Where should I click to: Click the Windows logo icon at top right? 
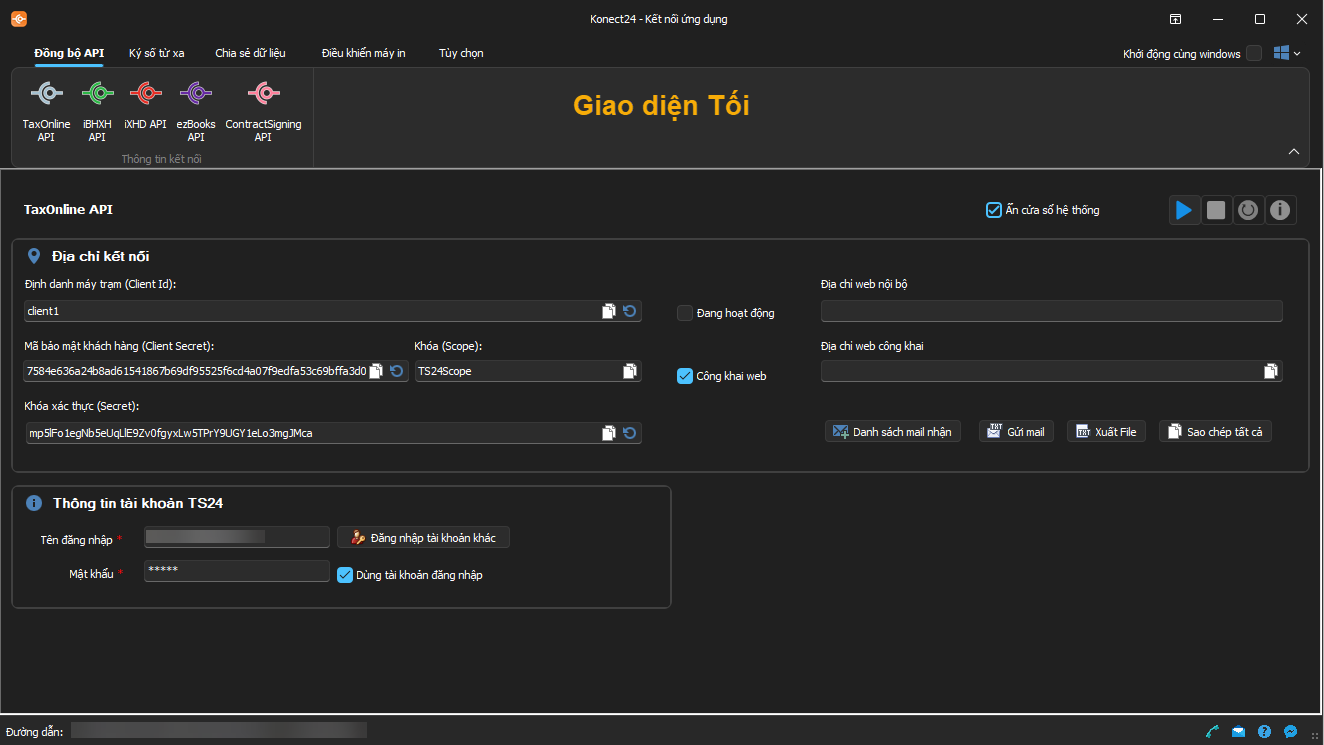click(1281, 53)
